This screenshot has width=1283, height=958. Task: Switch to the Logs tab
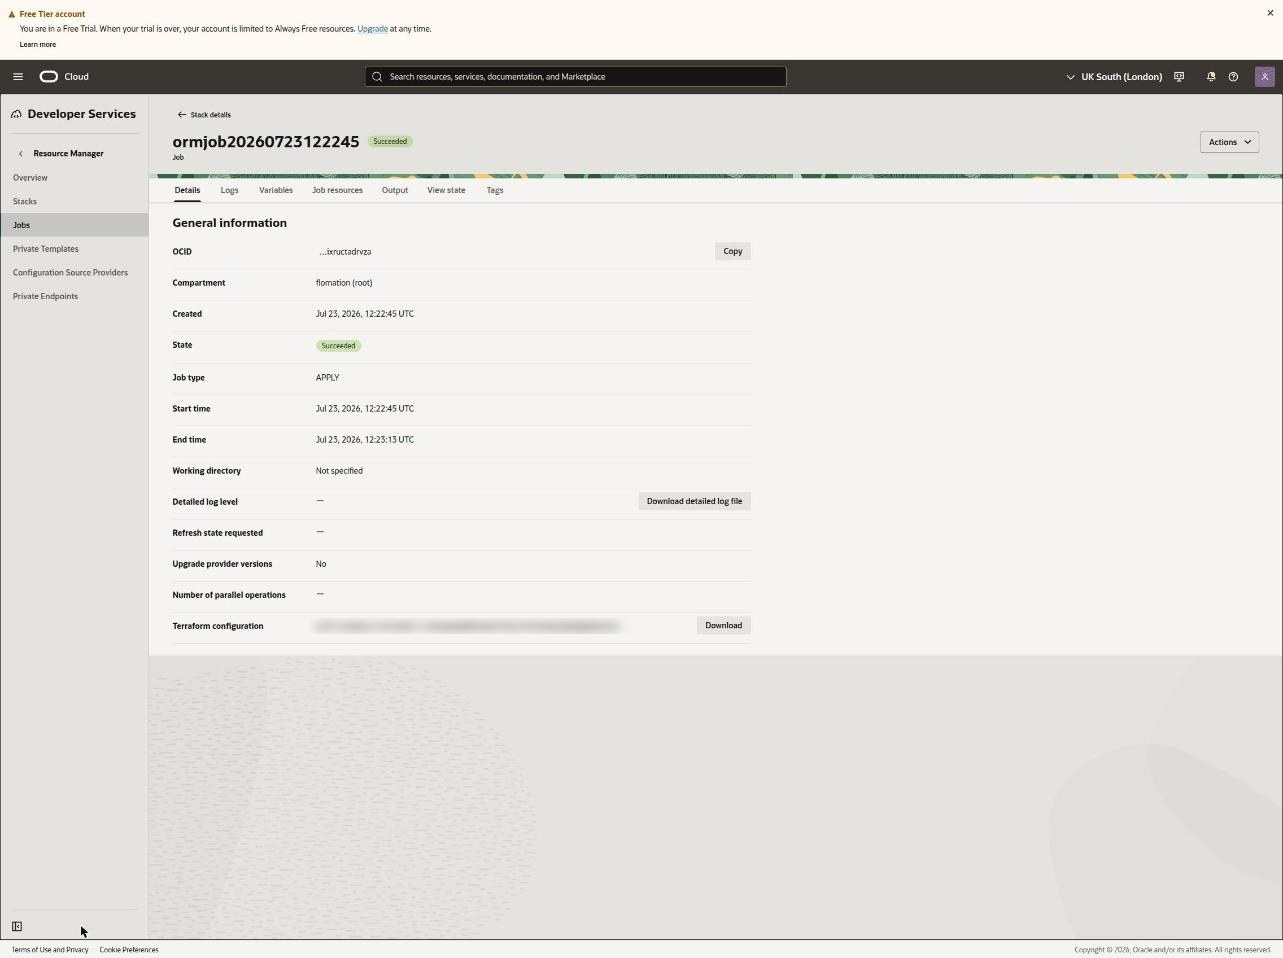[229, 190]
